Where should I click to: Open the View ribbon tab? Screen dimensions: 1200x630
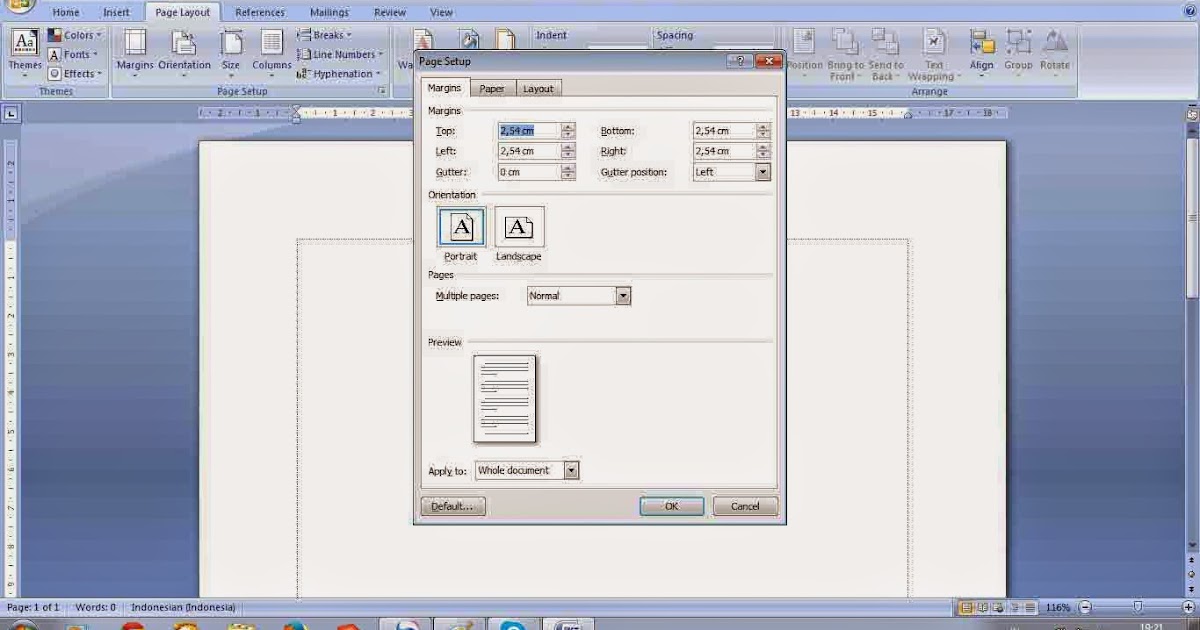coord(441,13)
